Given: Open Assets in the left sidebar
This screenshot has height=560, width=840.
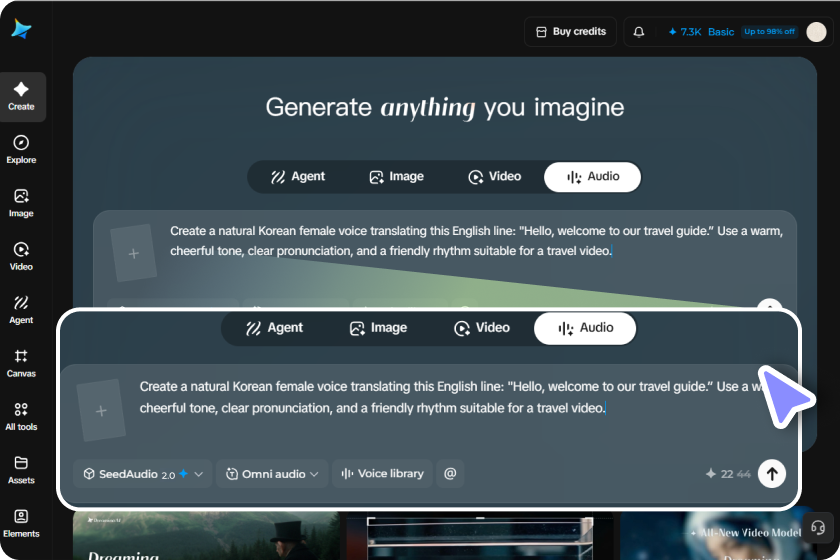Looking at the screenshot, I should pyautogui.click(x=21, y=471).
